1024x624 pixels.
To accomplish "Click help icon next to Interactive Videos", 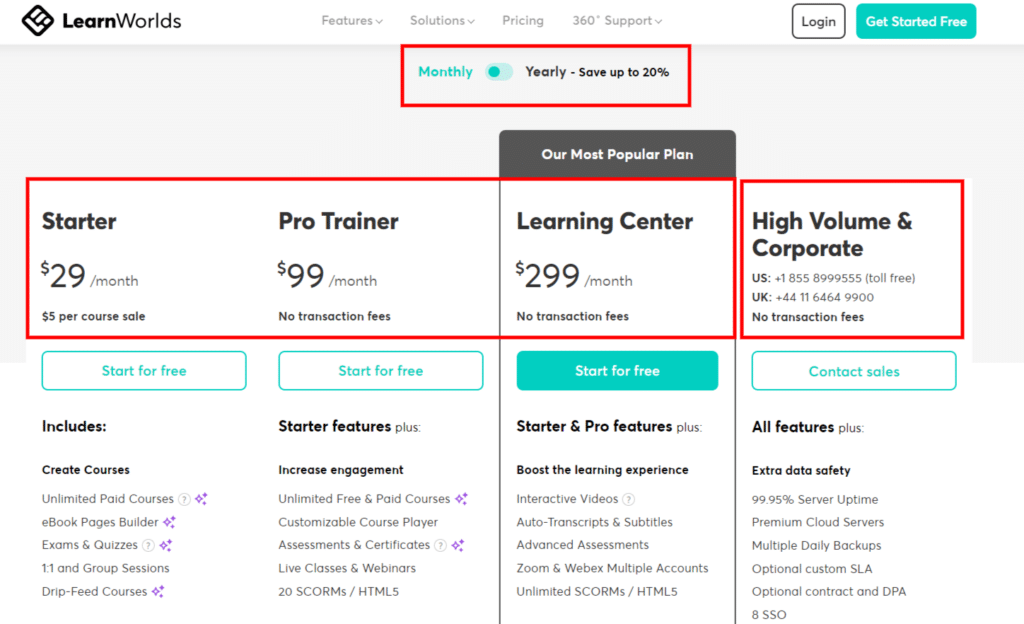I will [x=628, y=499].
